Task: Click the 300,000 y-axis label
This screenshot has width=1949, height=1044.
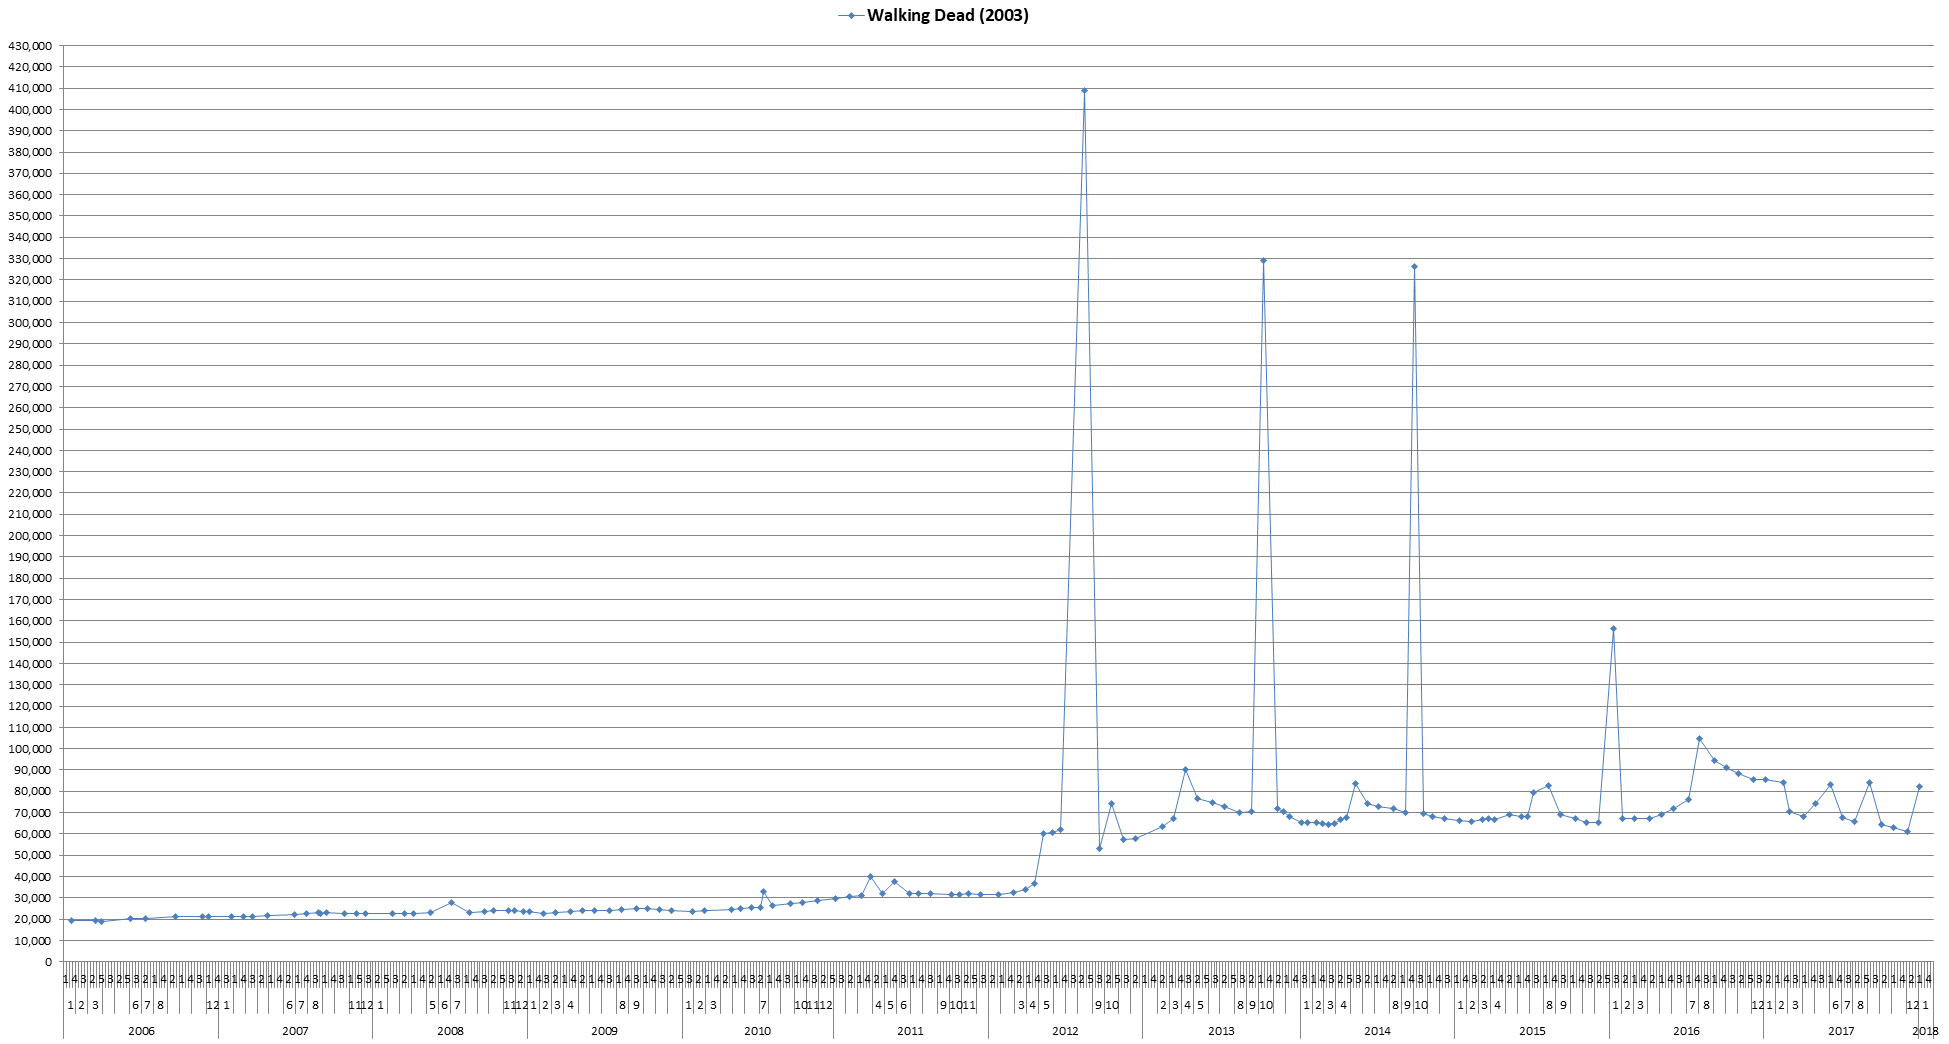Action: (29, 323)
